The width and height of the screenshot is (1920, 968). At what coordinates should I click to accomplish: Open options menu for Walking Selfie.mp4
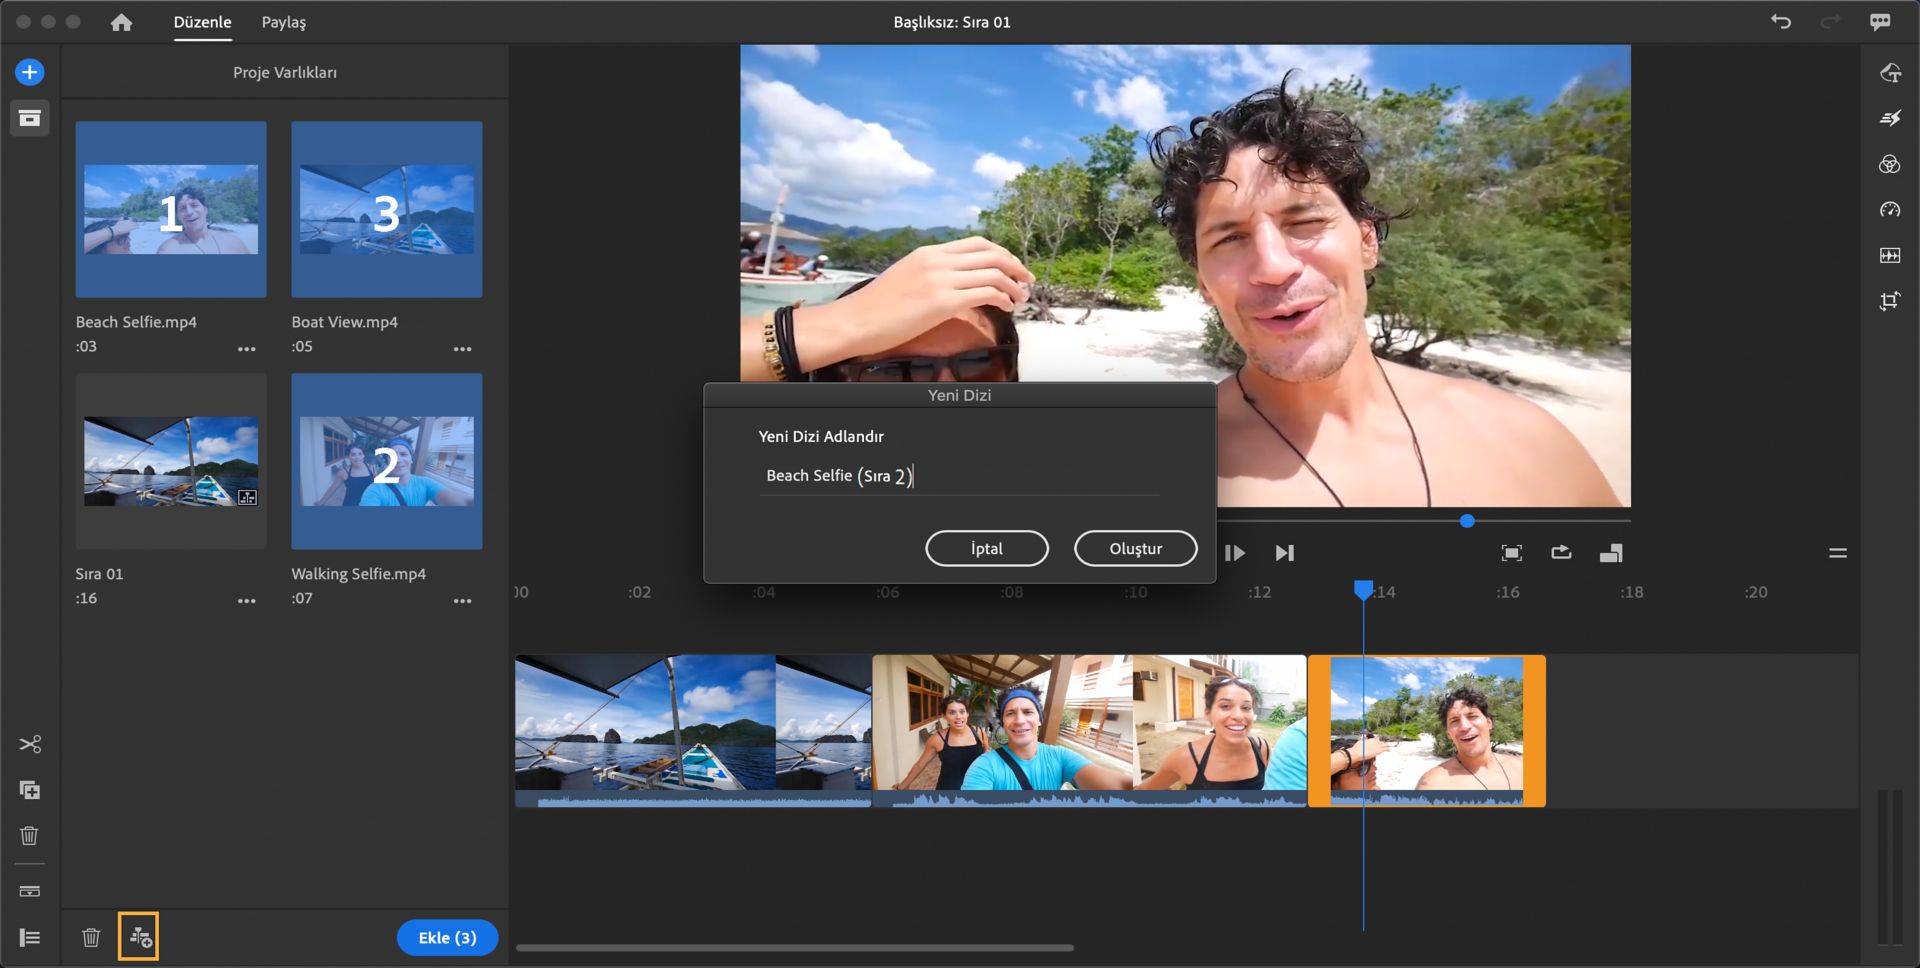[462, 601]
